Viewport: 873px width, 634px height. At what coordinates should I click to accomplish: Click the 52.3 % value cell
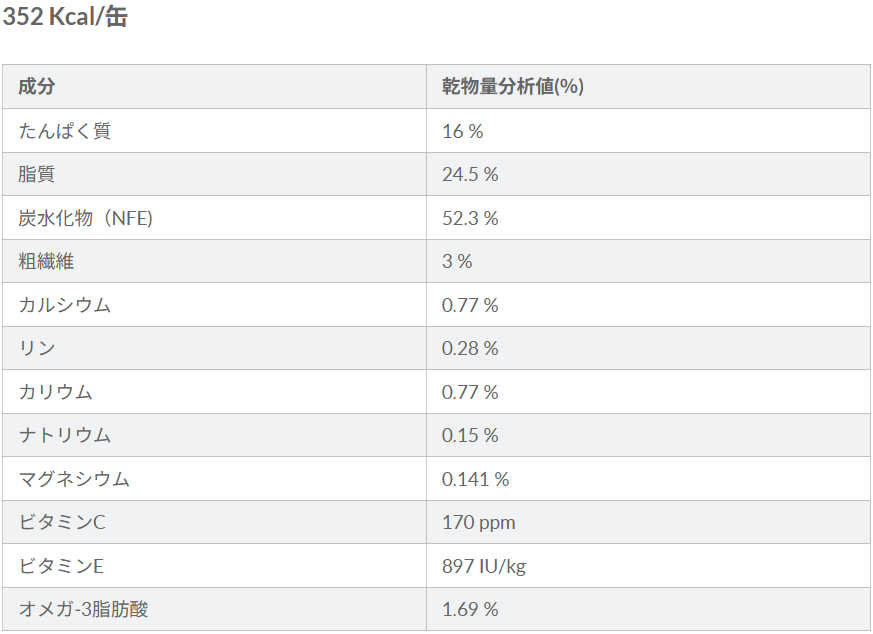pos(470,218)
